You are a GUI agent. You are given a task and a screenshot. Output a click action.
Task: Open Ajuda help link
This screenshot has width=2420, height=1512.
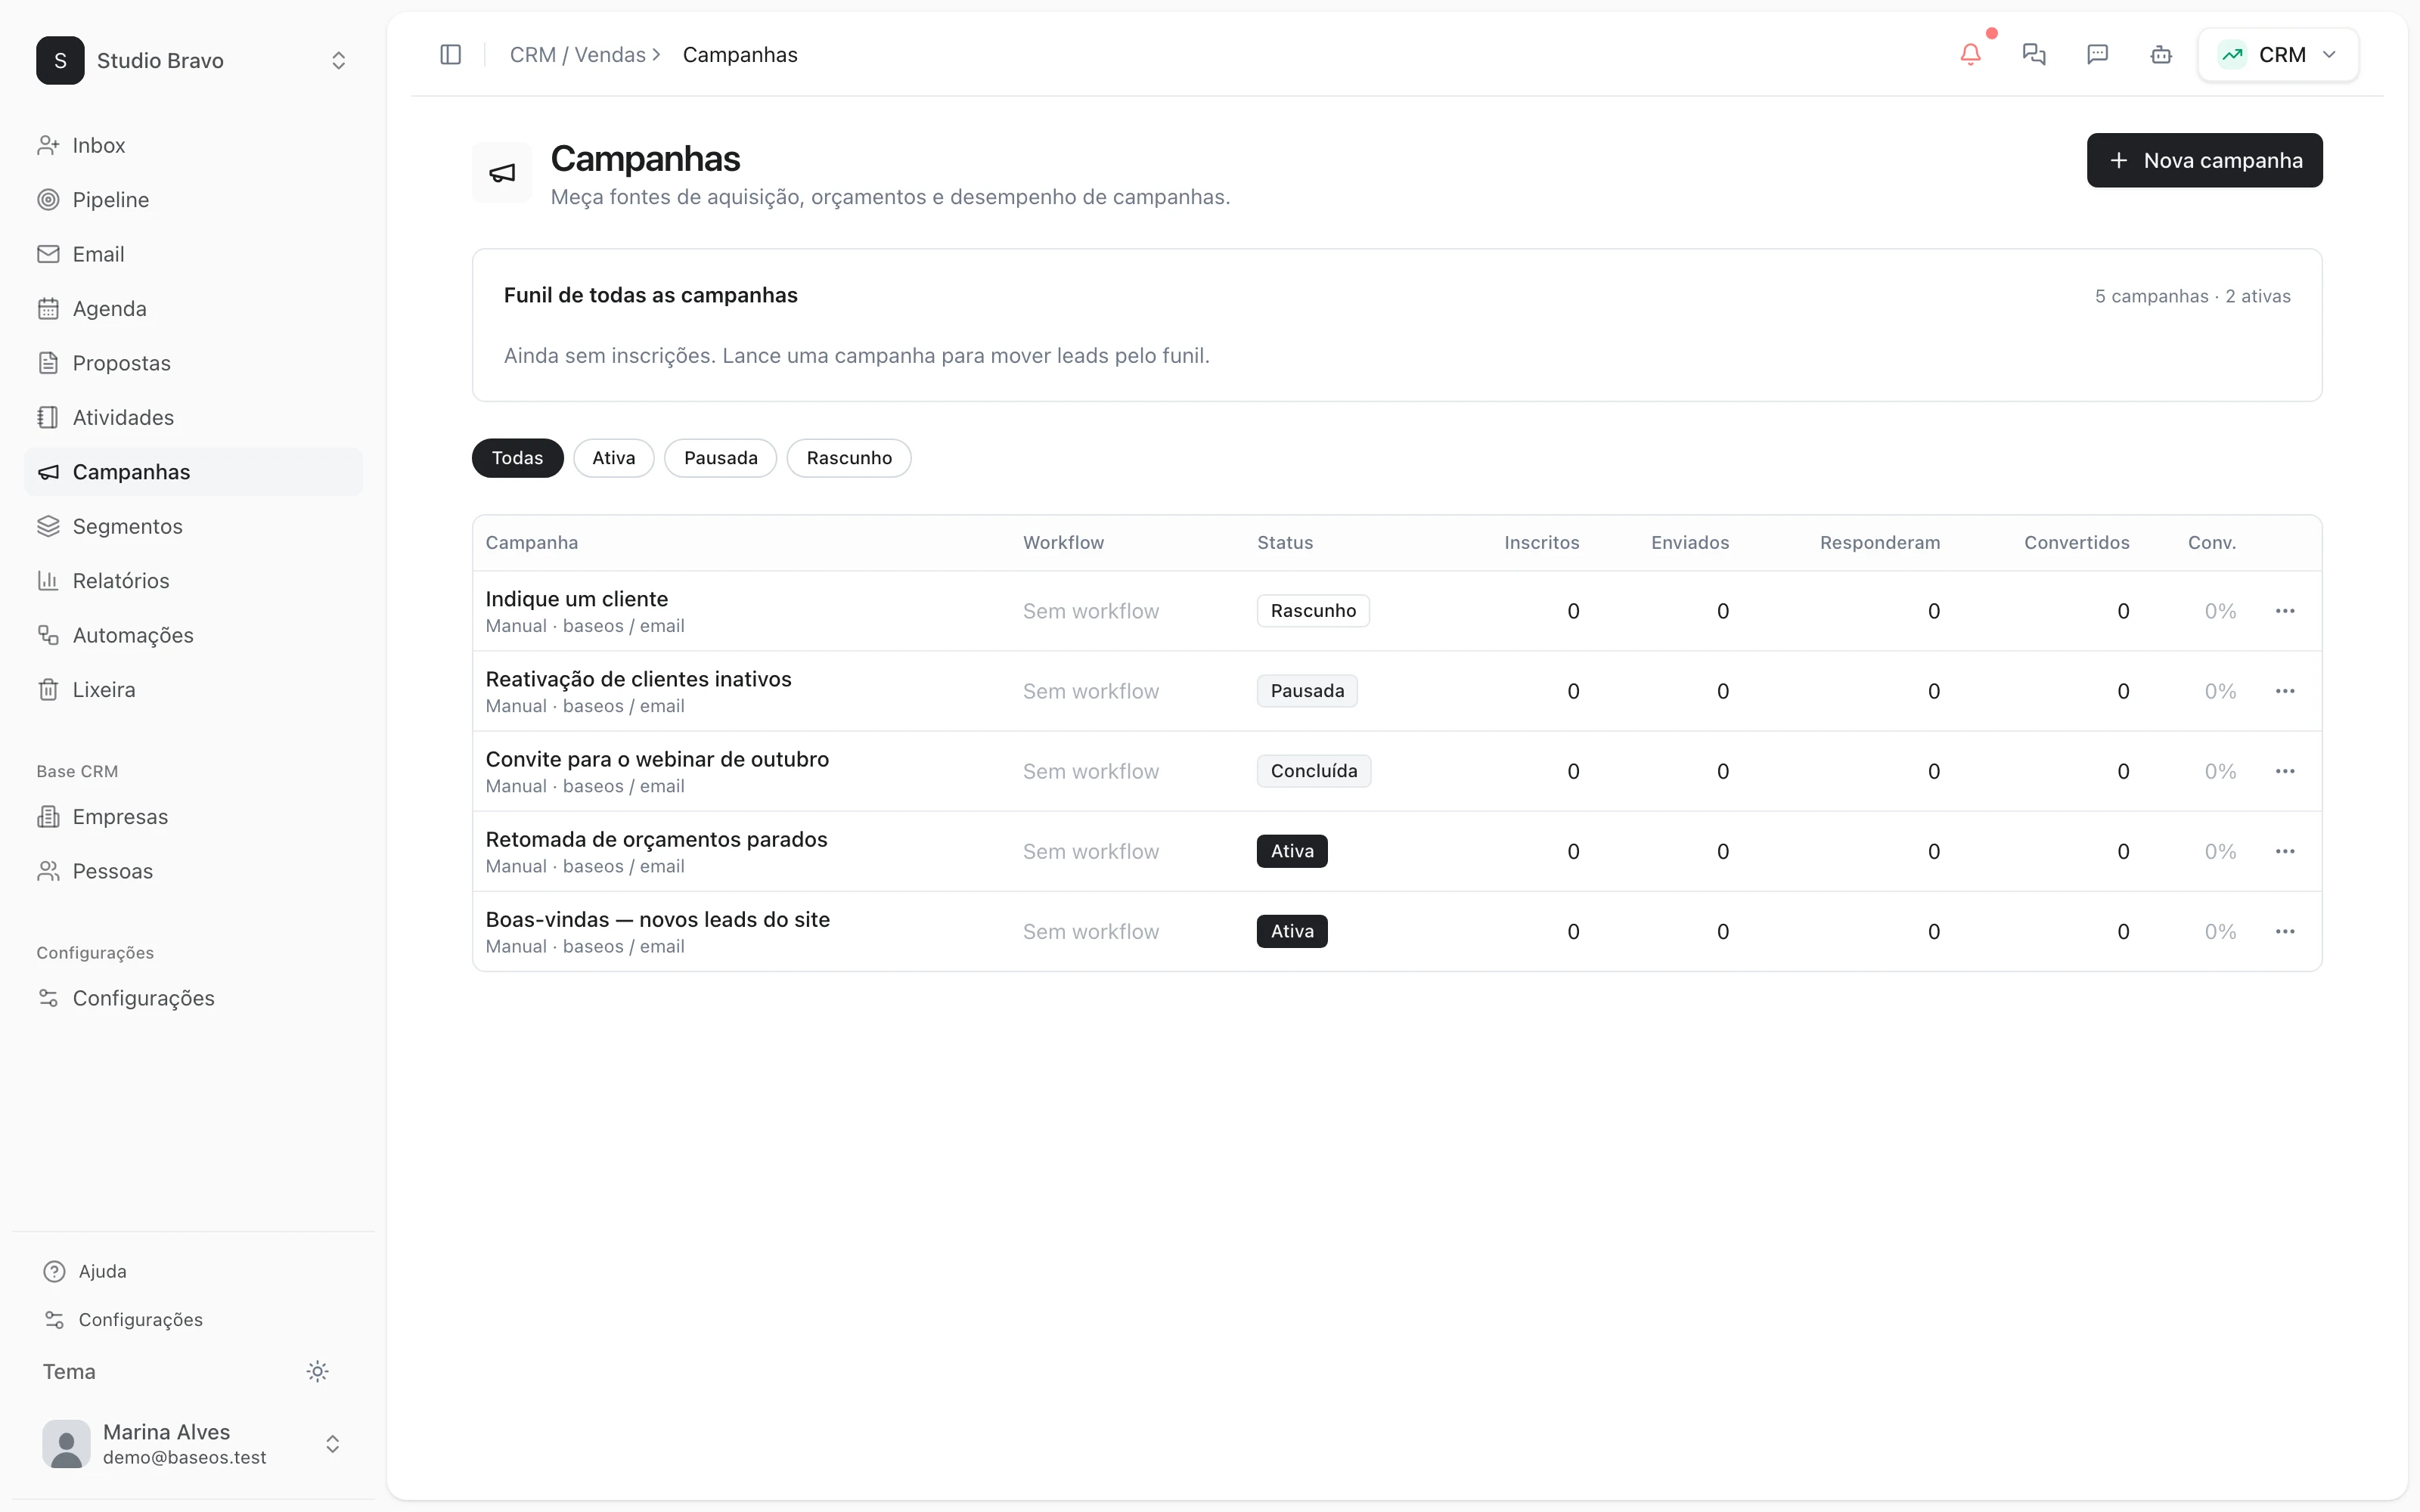tap(102, 1271)
